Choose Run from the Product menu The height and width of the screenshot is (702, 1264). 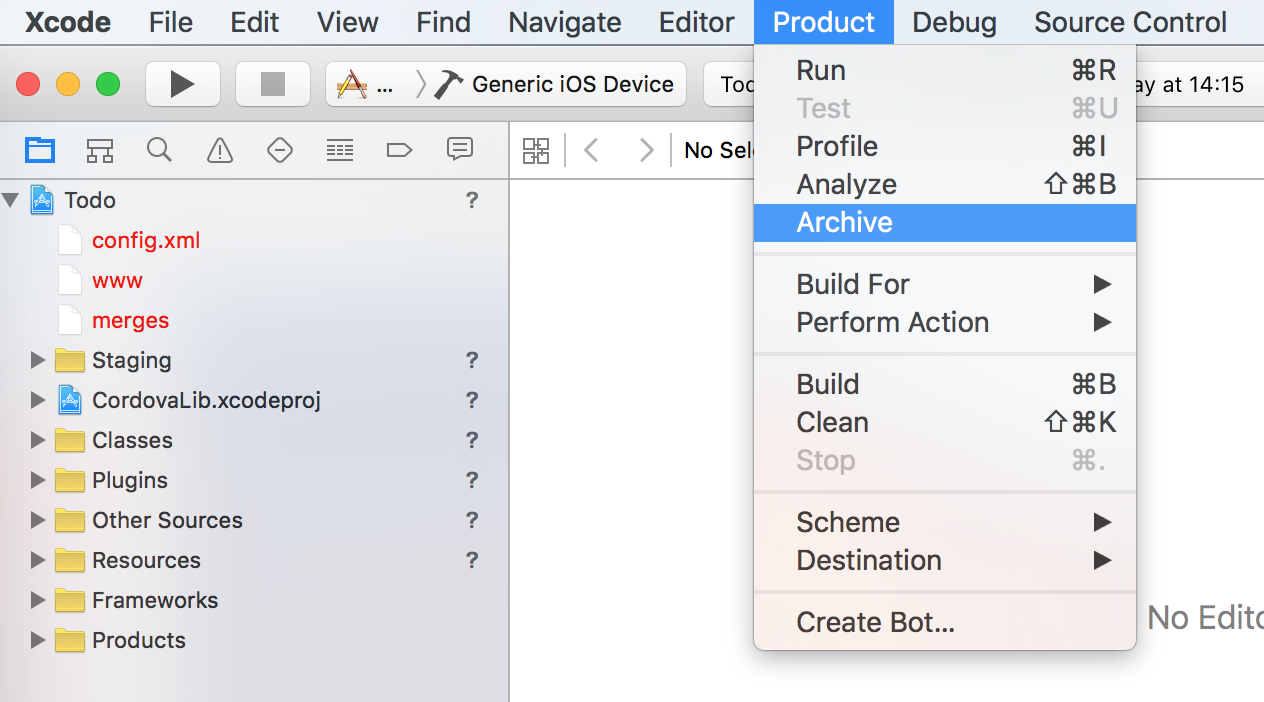tap(945, 70)
